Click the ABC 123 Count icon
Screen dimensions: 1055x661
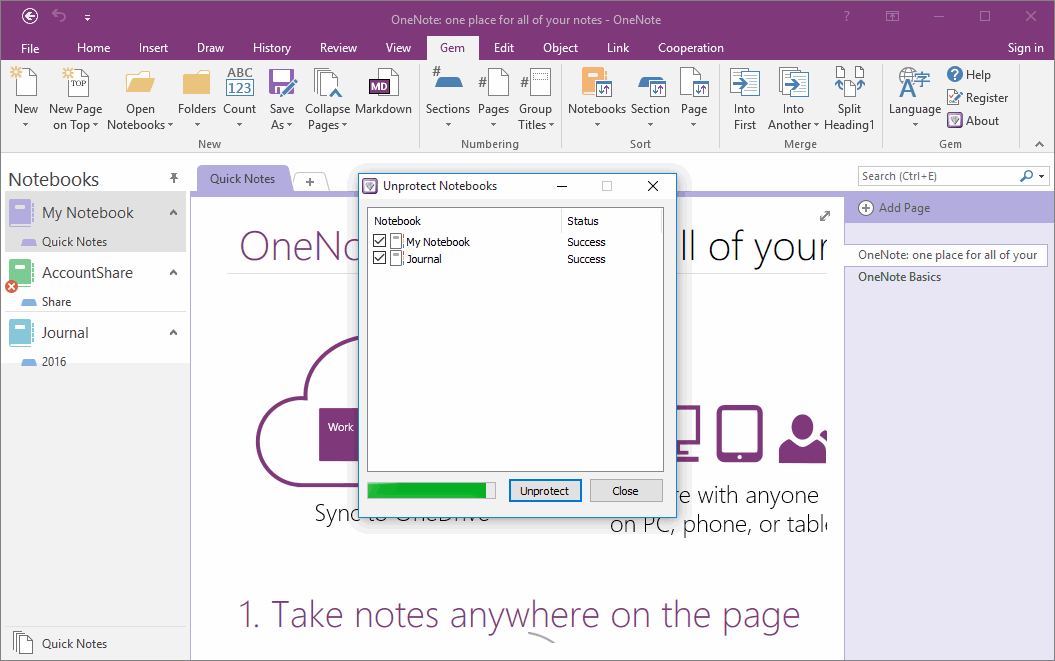point(240,82)
